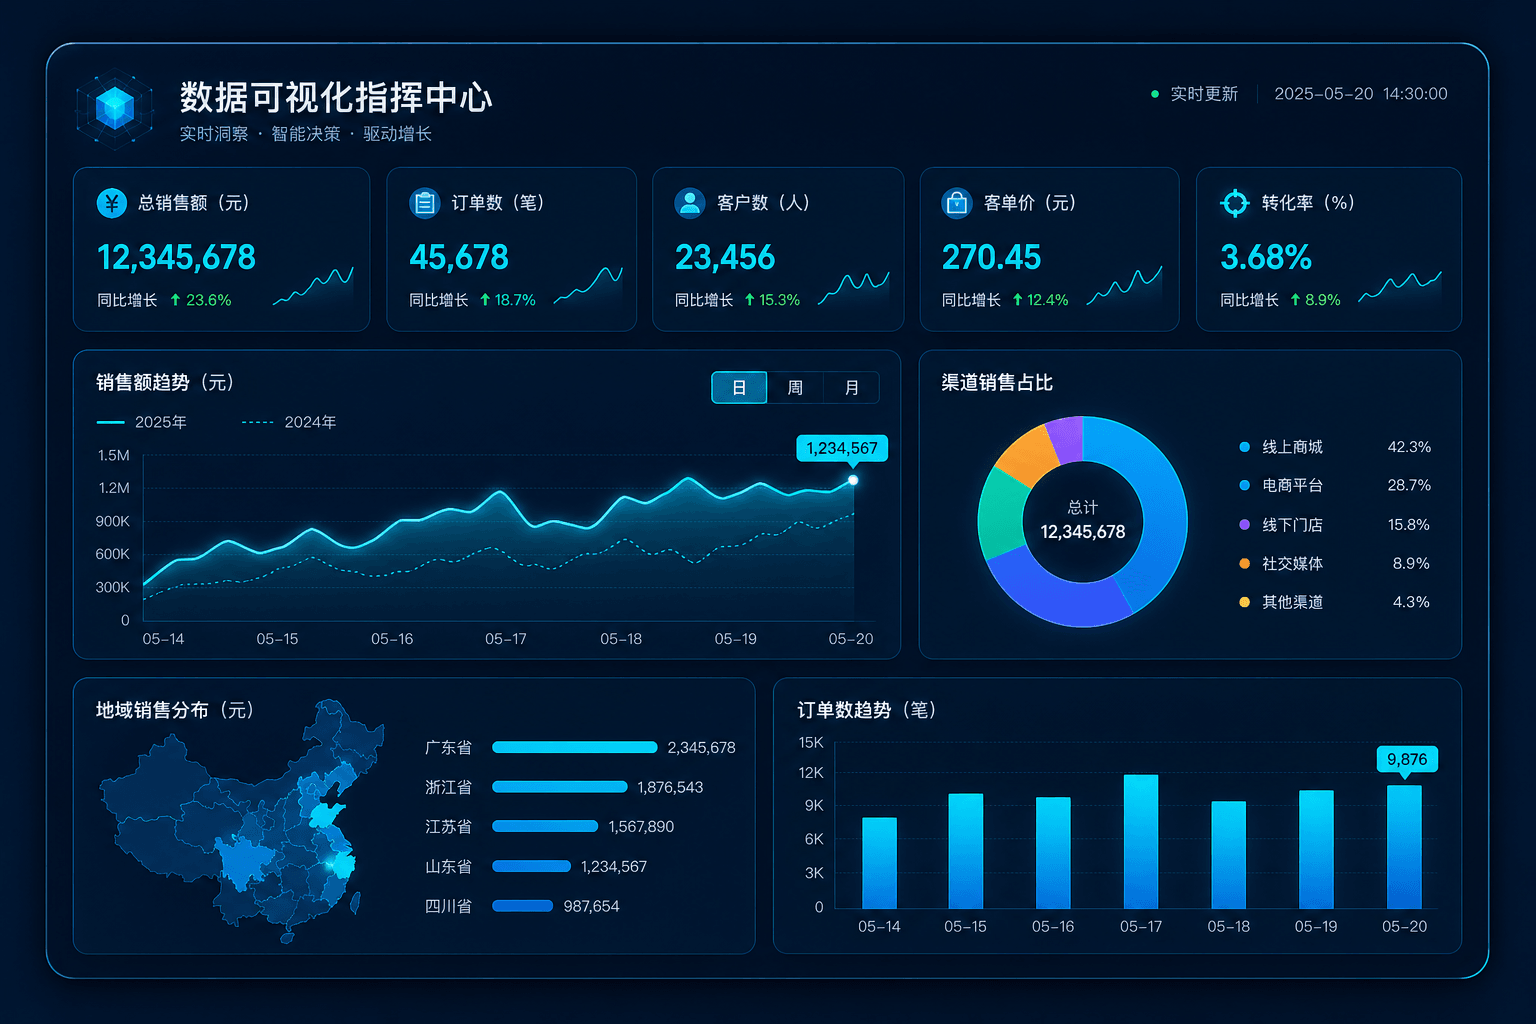Click the 05-16 order bar
Image resolution: width=1536 pixels, height=1024 pixels.
click(1053, 853)
